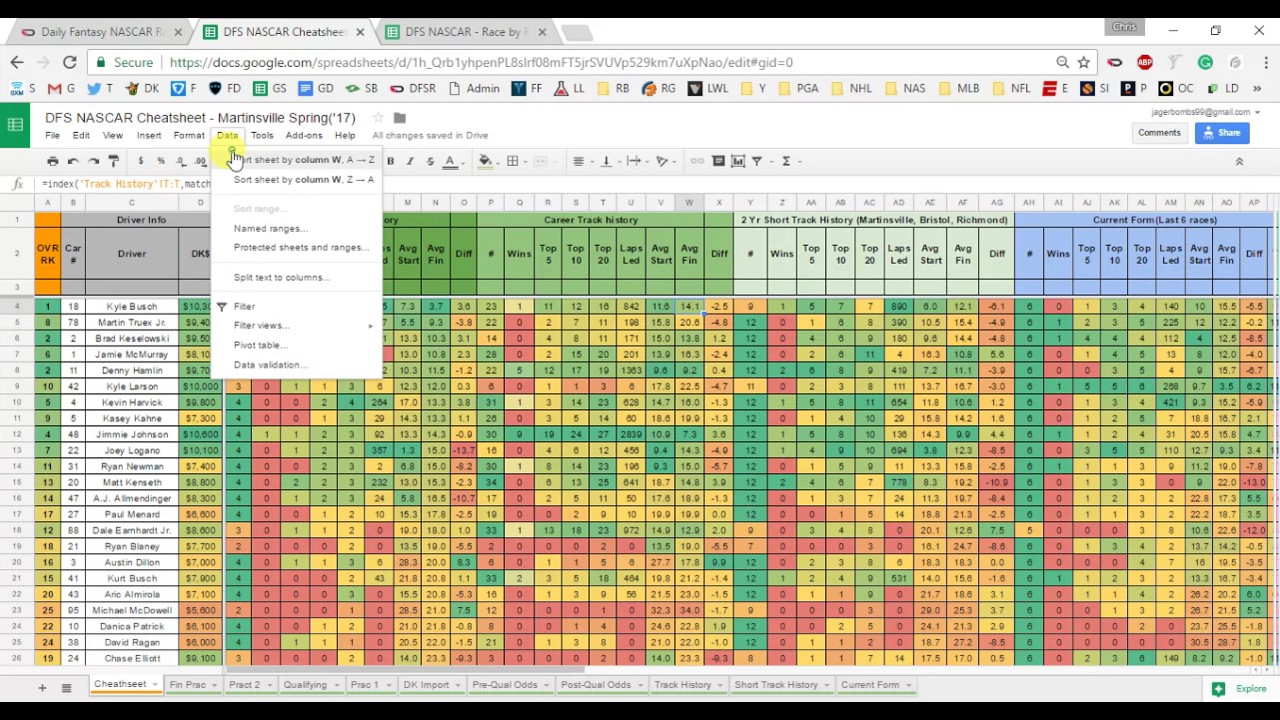
Task: Open the text color picker
Action: [451, 161]
